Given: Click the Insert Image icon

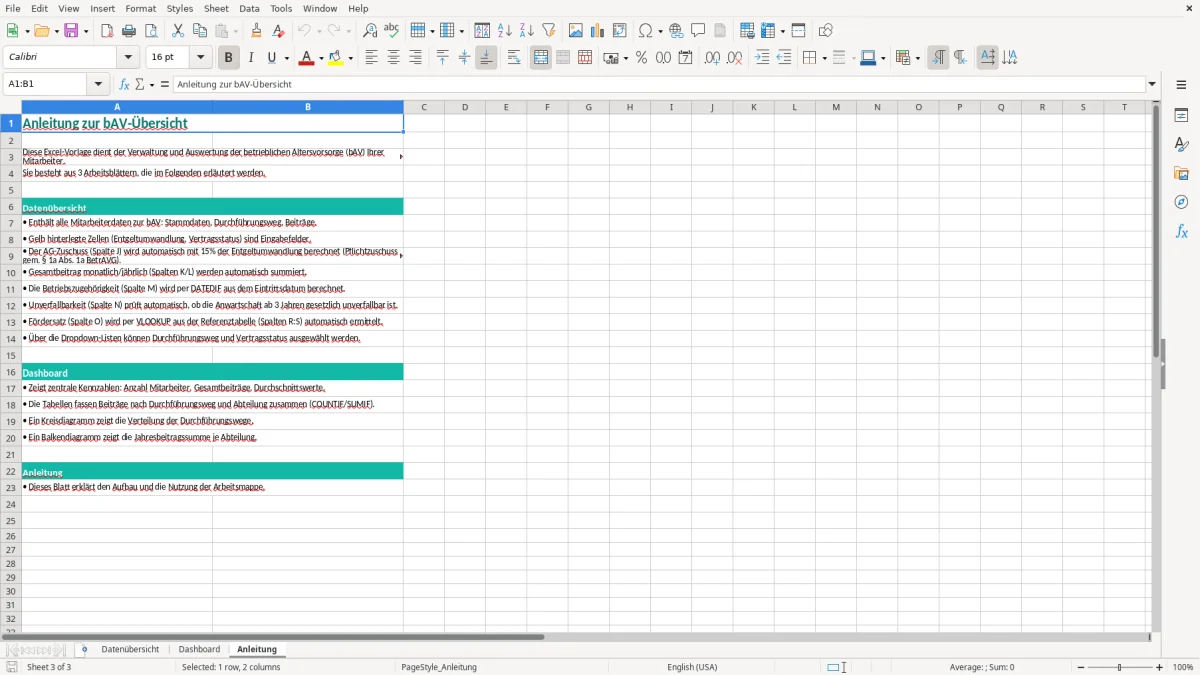Looking at the screenshot, I should 575,31.
